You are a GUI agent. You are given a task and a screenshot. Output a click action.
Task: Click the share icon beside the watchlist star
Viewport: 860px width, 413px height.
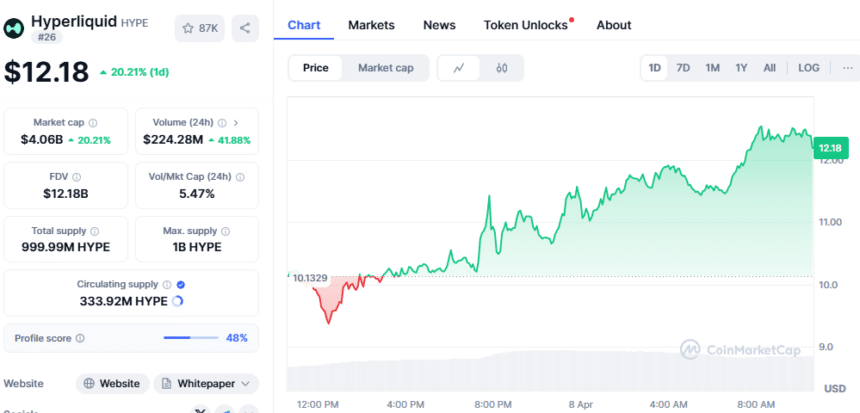pyautogui.click(x=245, y=28)
